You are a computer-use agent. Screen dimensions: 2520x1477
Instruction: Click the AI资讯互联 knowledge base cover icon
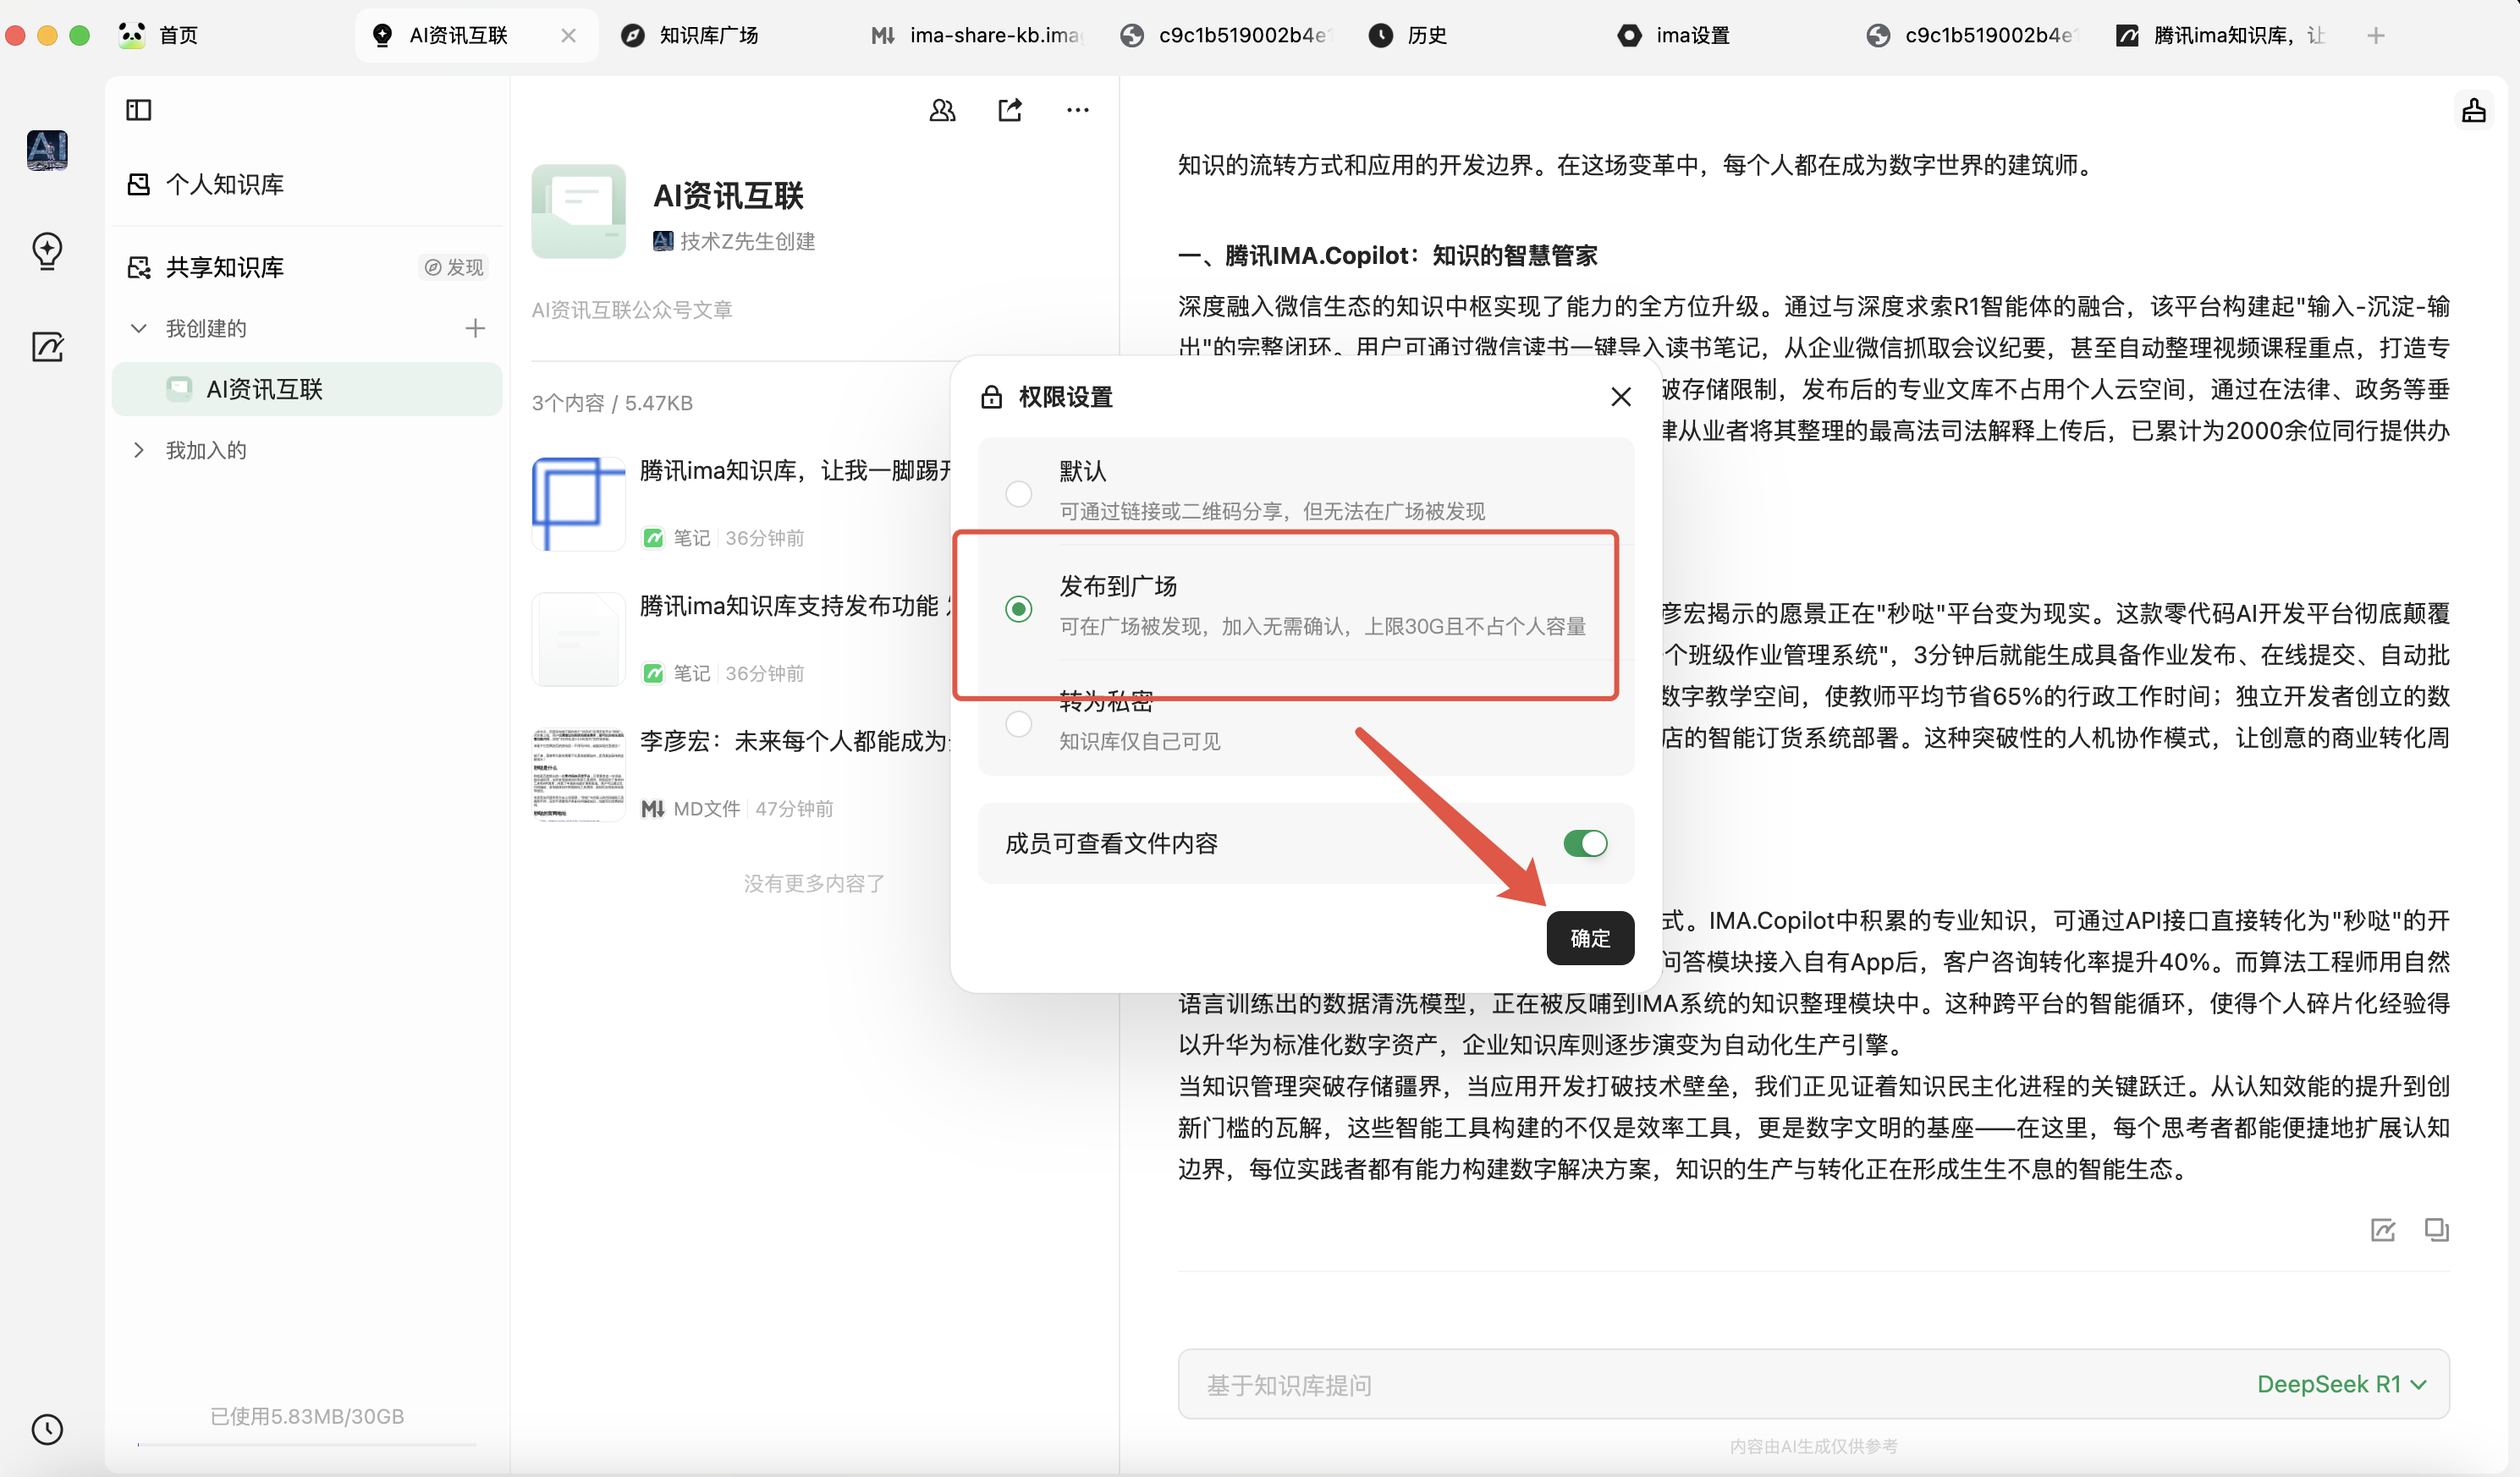(578, 211)
